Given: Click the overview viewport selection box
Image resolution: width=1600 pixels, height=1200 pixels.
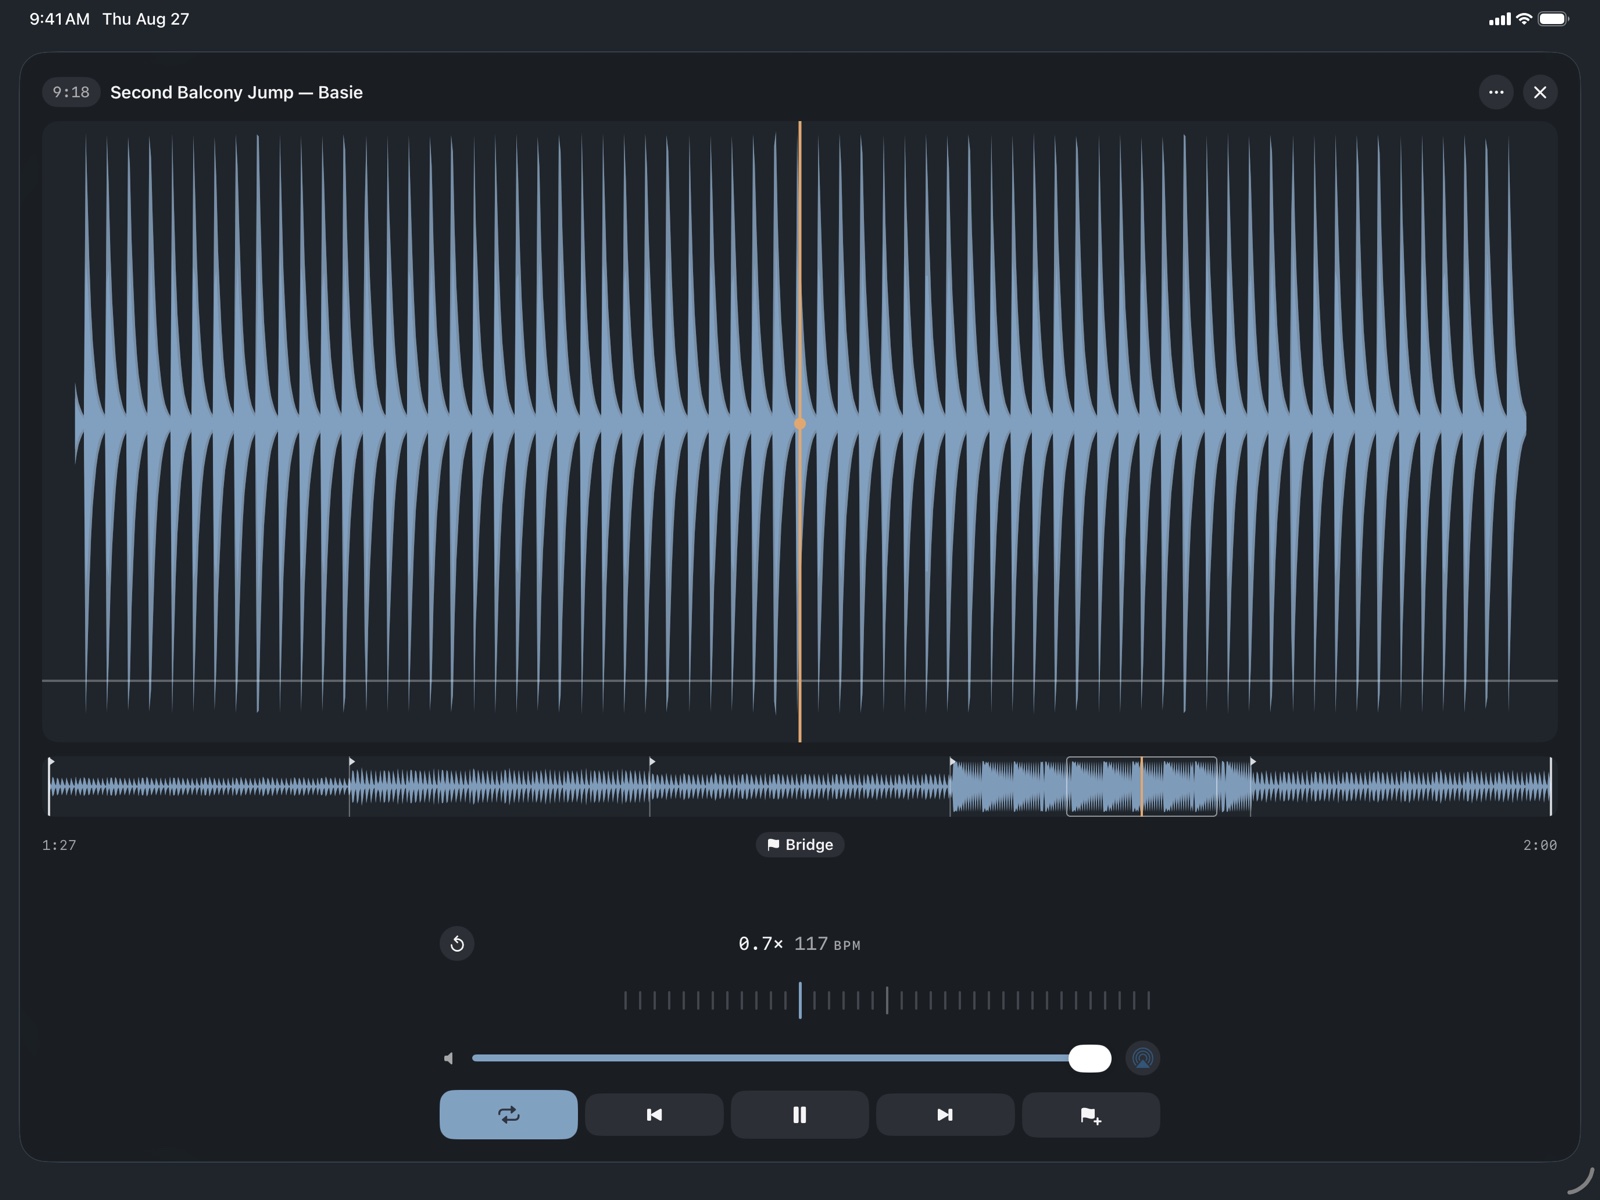Looking at the screenshot, I should (x=1142, y=787).
